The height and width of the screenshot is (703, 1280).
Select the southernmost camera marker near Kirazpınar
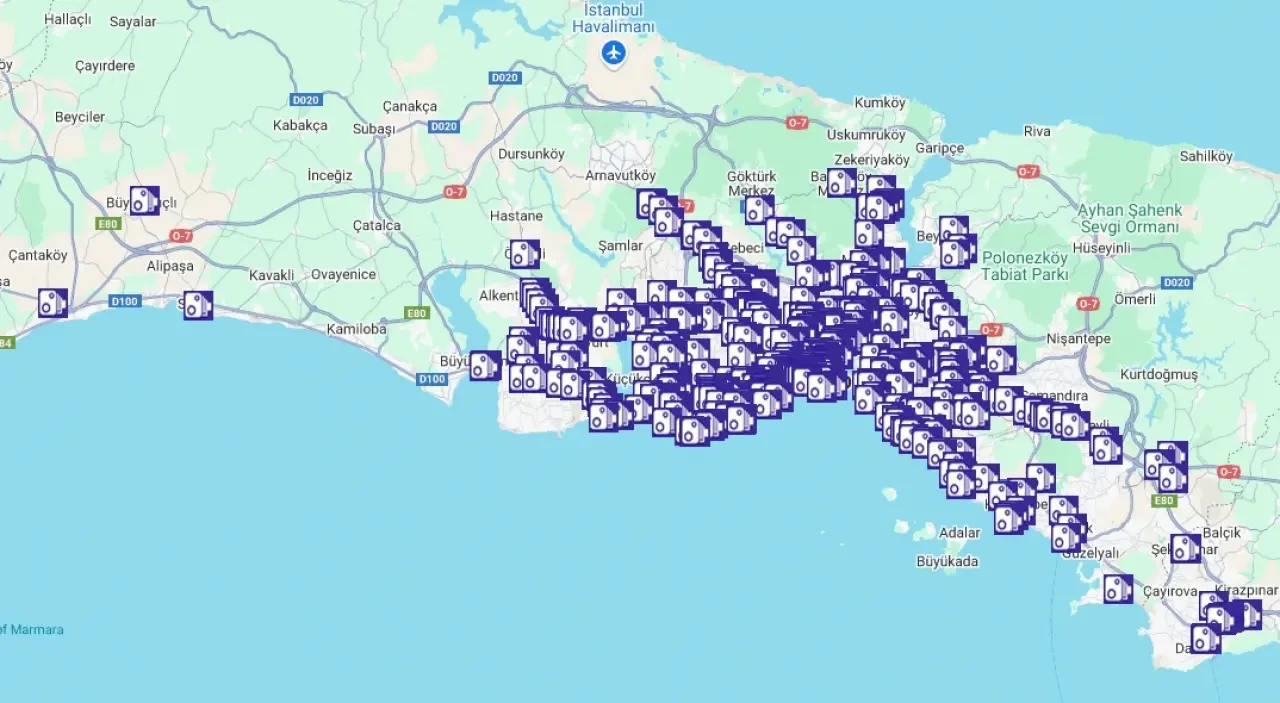[1205, 638]
